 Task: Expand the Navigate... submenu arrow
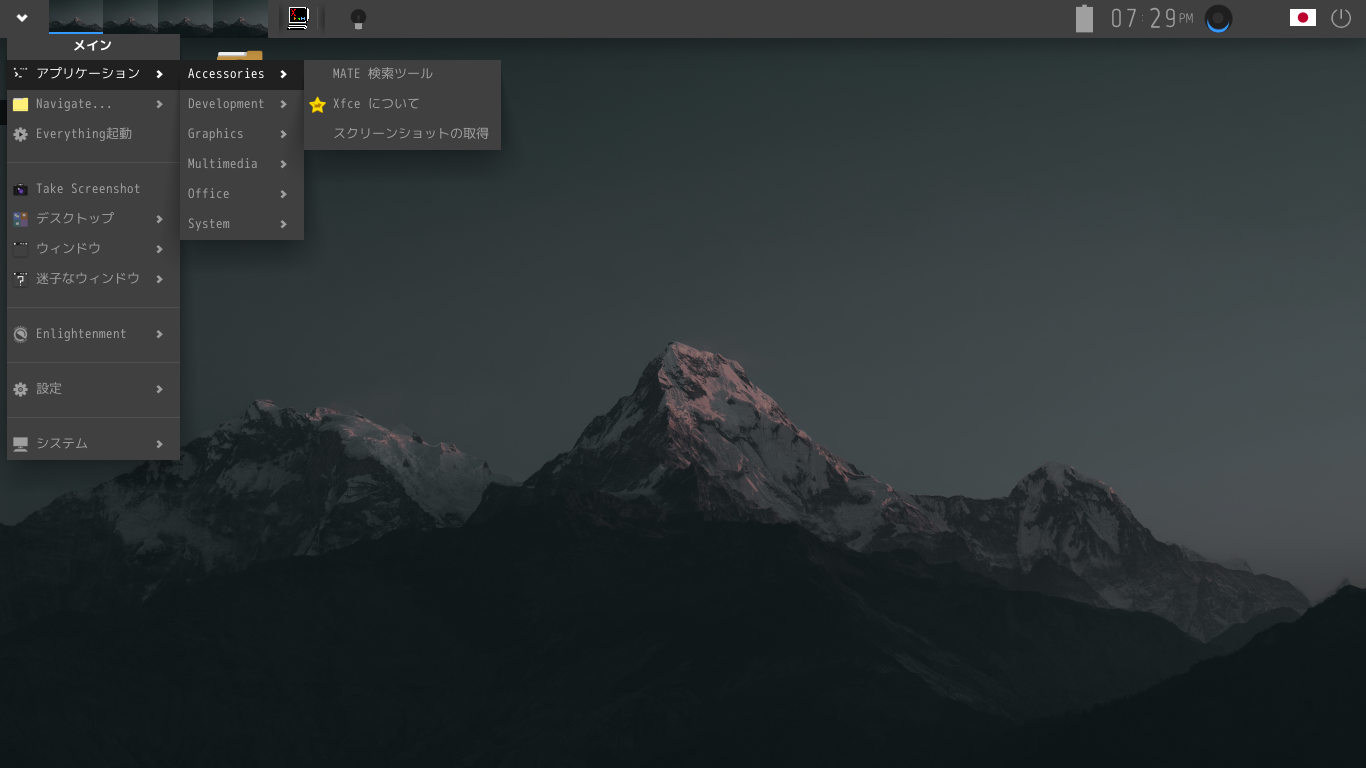pyautogui.click(x=160, y=104)
